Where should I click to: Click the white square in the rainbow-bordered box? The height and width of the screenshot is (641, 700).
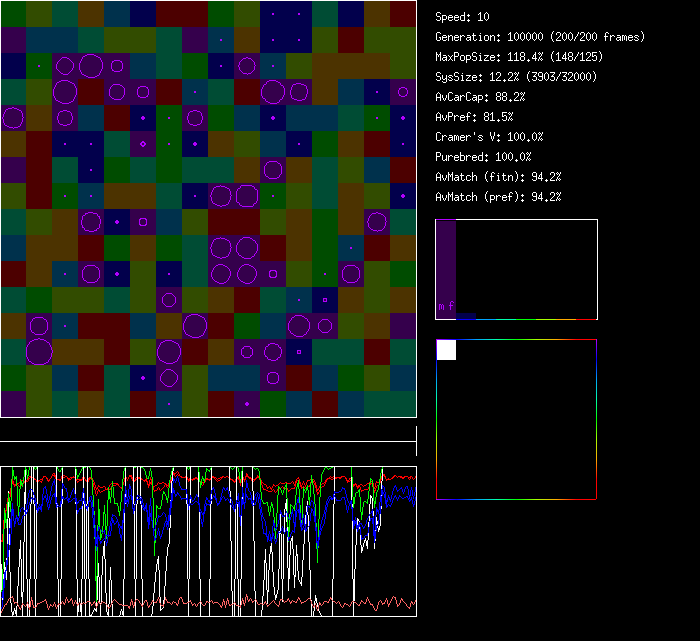click(x=446, y=350)
